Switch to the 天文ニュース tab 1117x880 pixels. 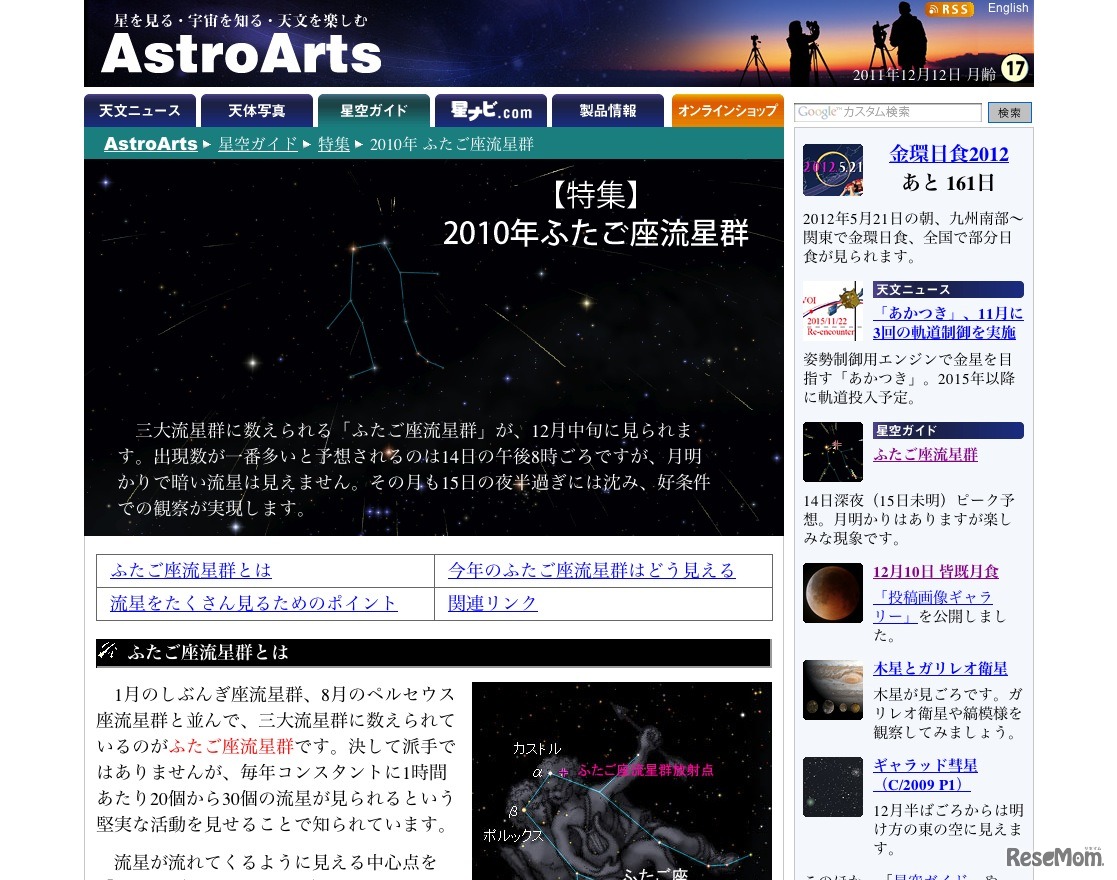[140, 111]
